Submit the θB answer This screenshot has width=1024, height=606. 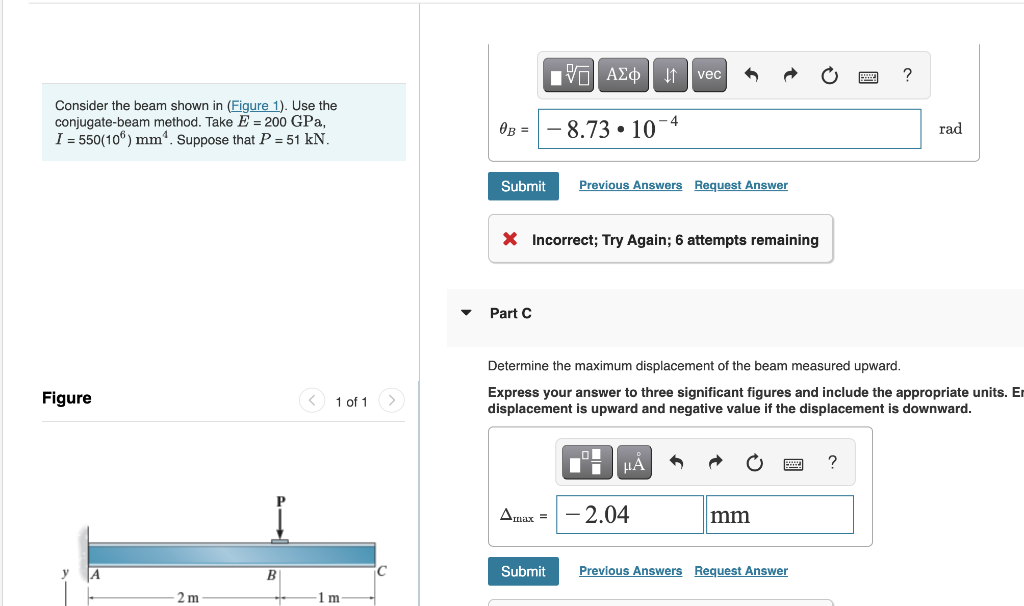tap(523, 186)
